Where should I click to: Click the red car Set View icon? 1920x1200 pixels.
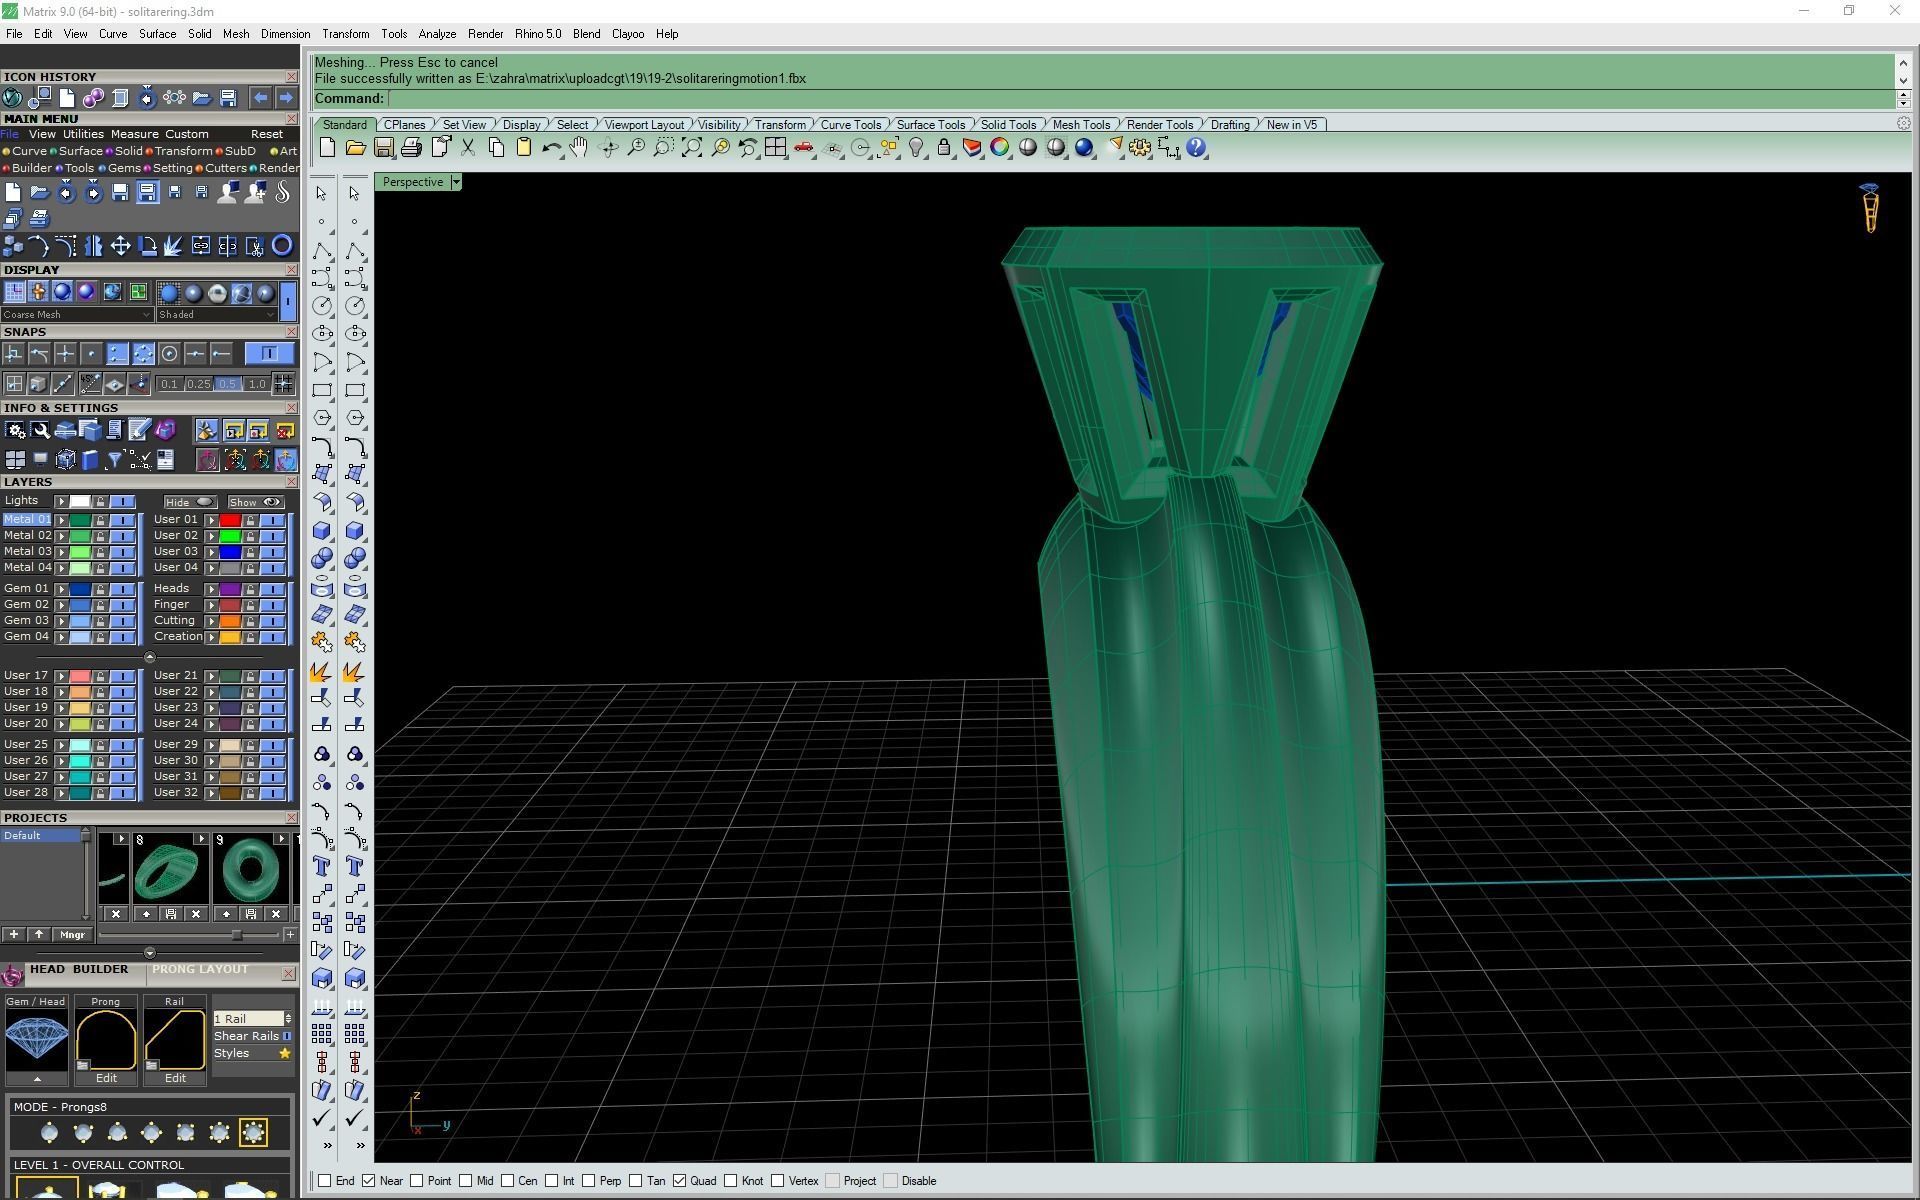803,148
